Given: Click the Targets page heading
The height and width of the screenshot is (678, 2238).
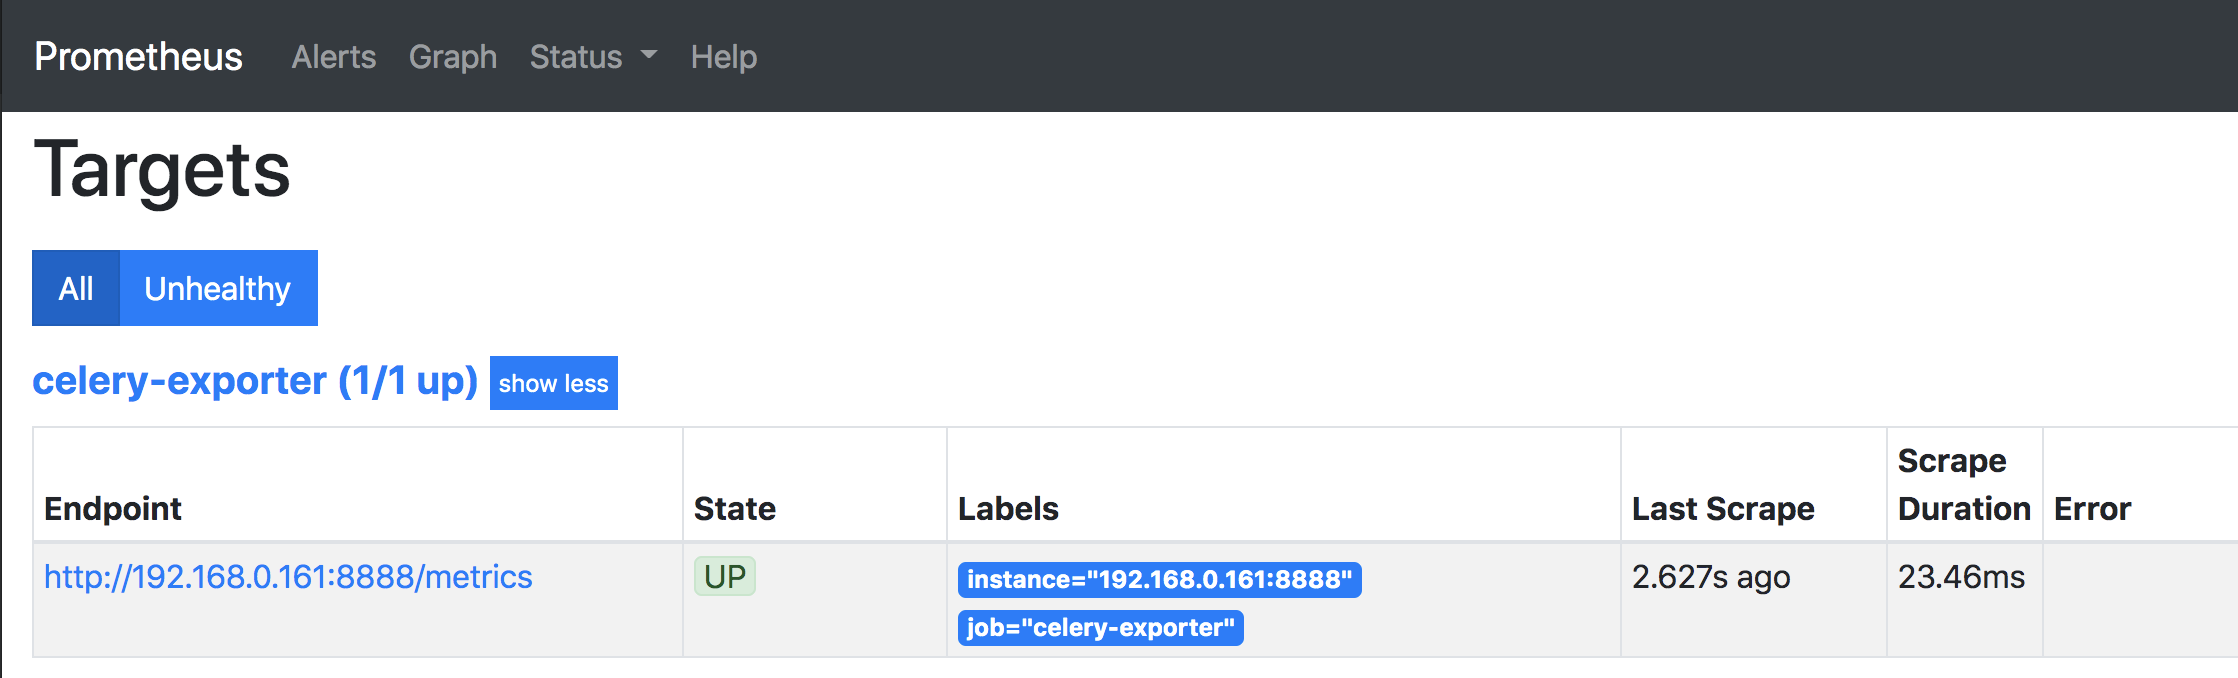Looking at the screenshot, I should [162, 170].
